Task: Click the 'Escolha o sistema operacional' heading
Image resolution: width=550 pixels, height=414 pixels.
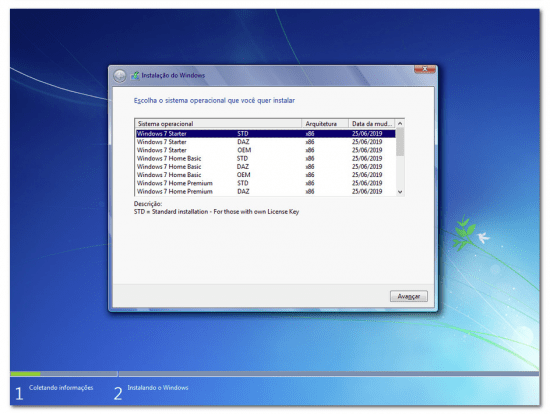Action: (214, 101)
